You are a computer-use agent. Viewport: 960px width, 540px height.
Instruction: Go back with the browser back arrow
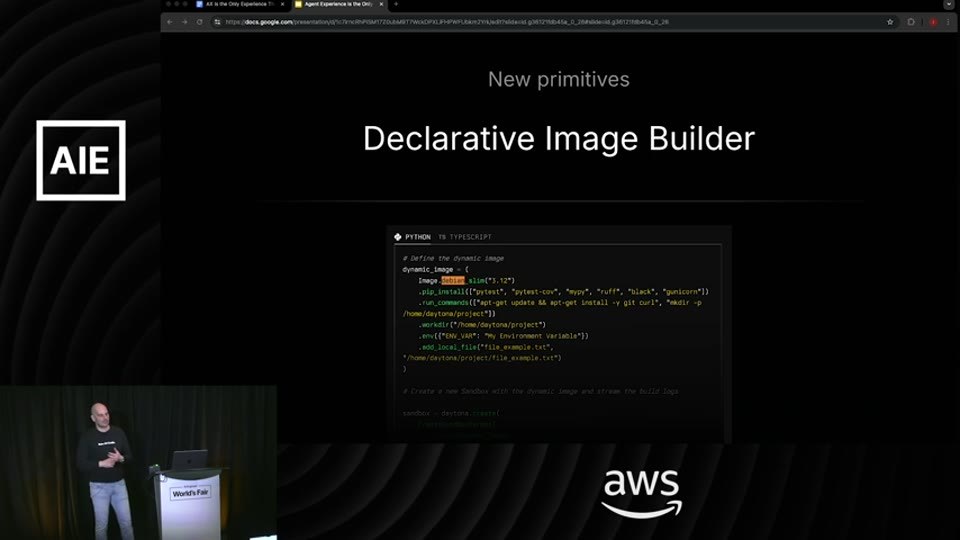coord(170,22)
